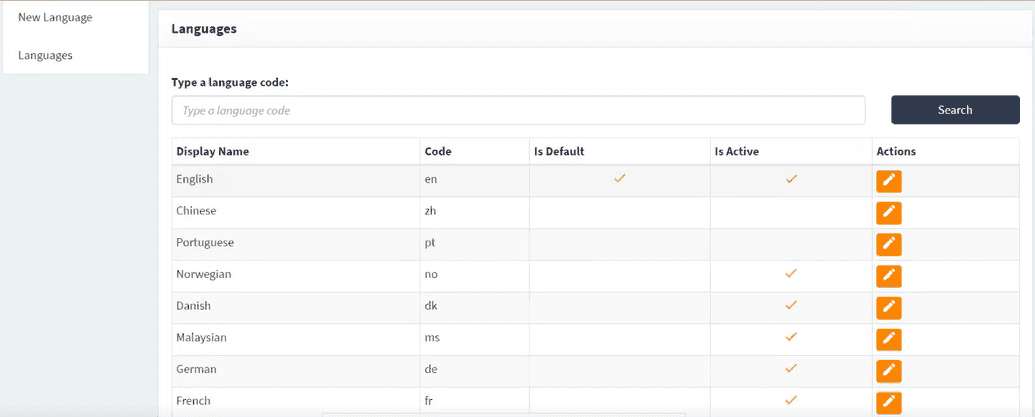Edit the Malaysian language row
This screenshot has height=417, width=1035.
tap(888, 339)
